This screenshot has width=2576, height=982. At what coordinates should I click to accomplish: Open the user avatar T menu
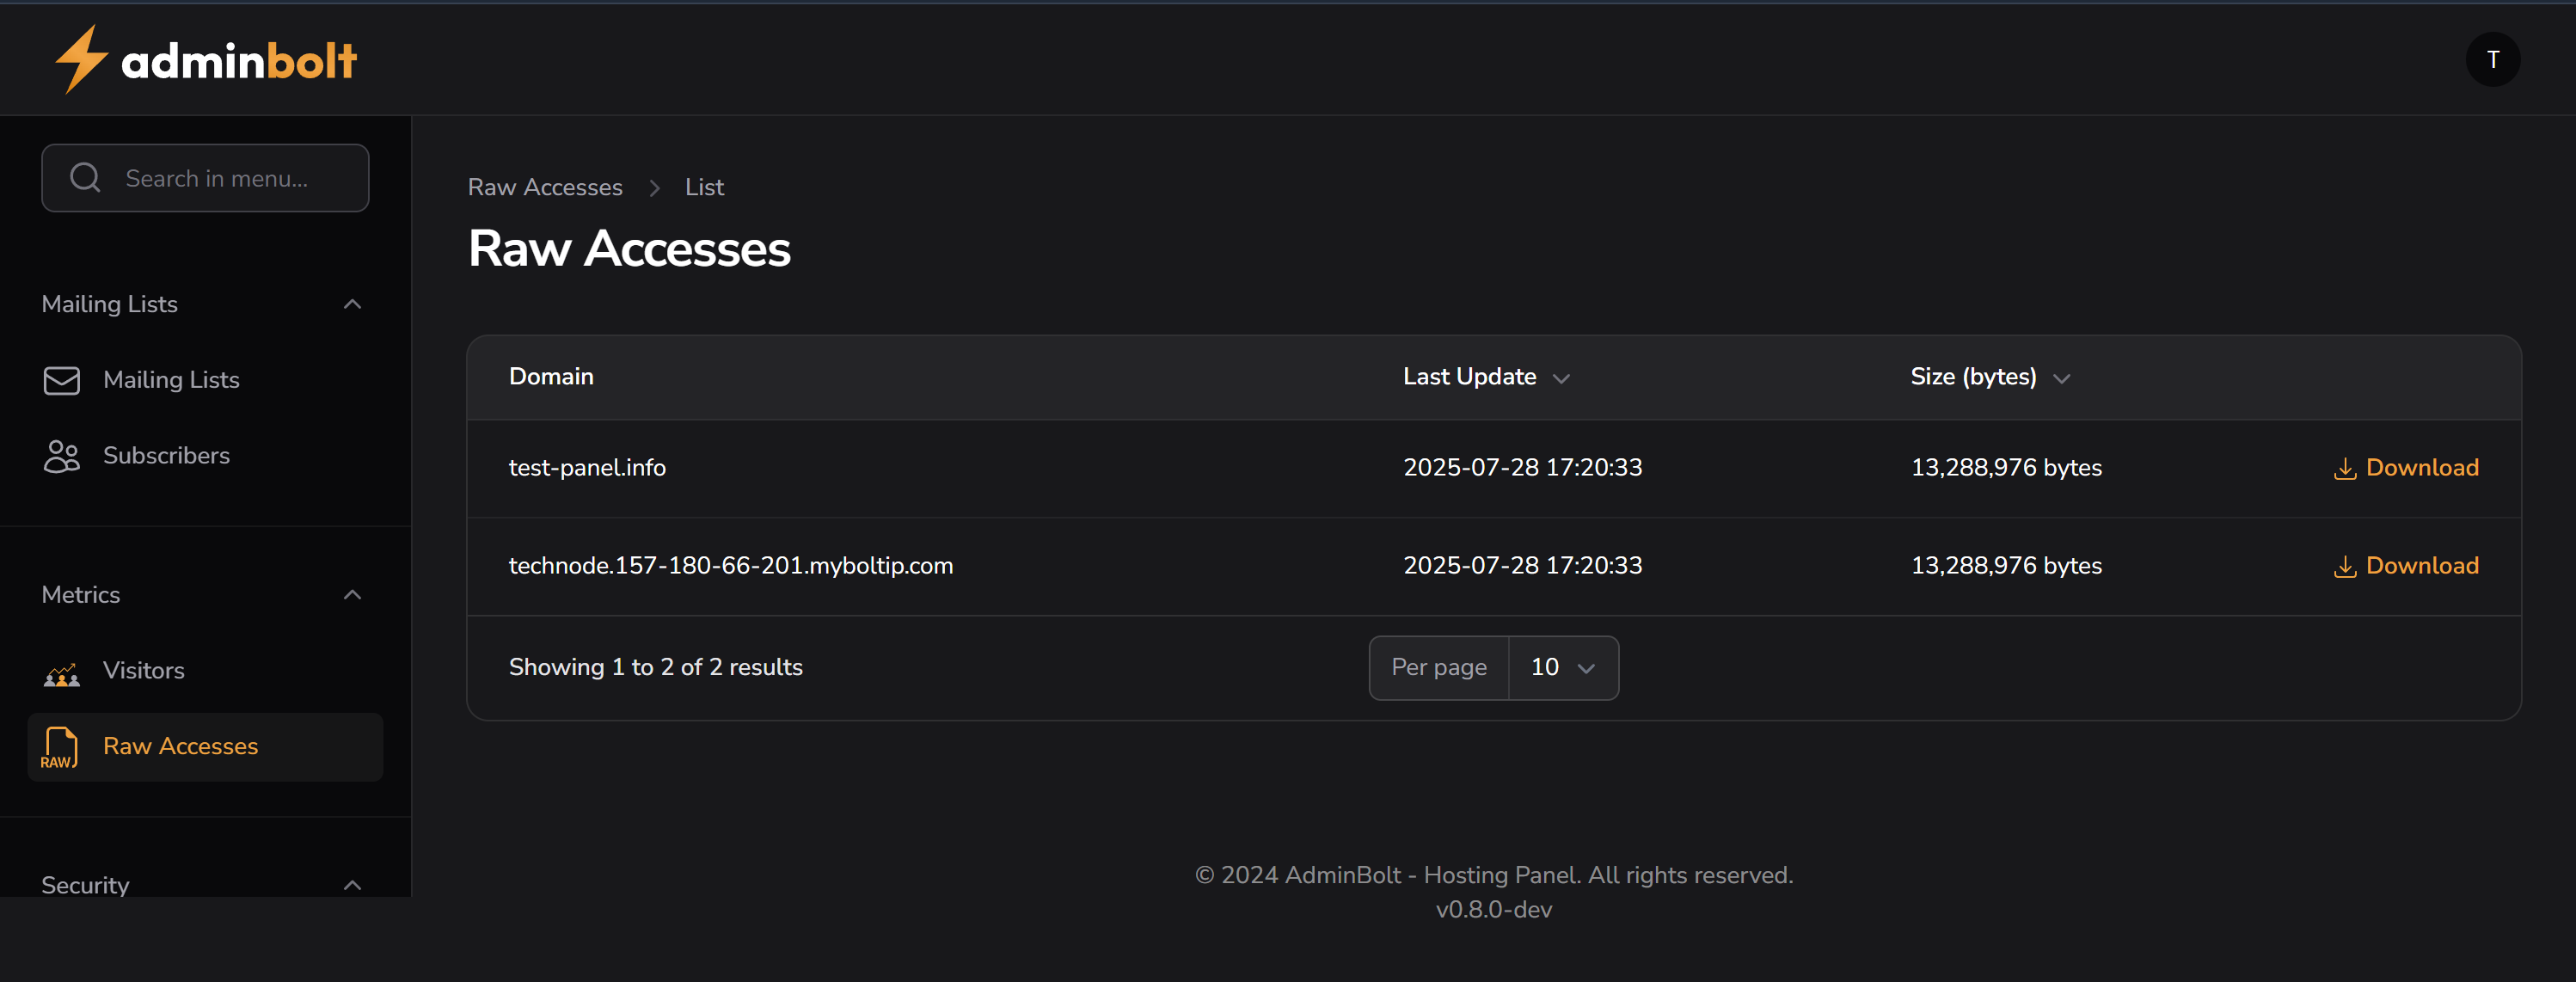coord(2493,59)
